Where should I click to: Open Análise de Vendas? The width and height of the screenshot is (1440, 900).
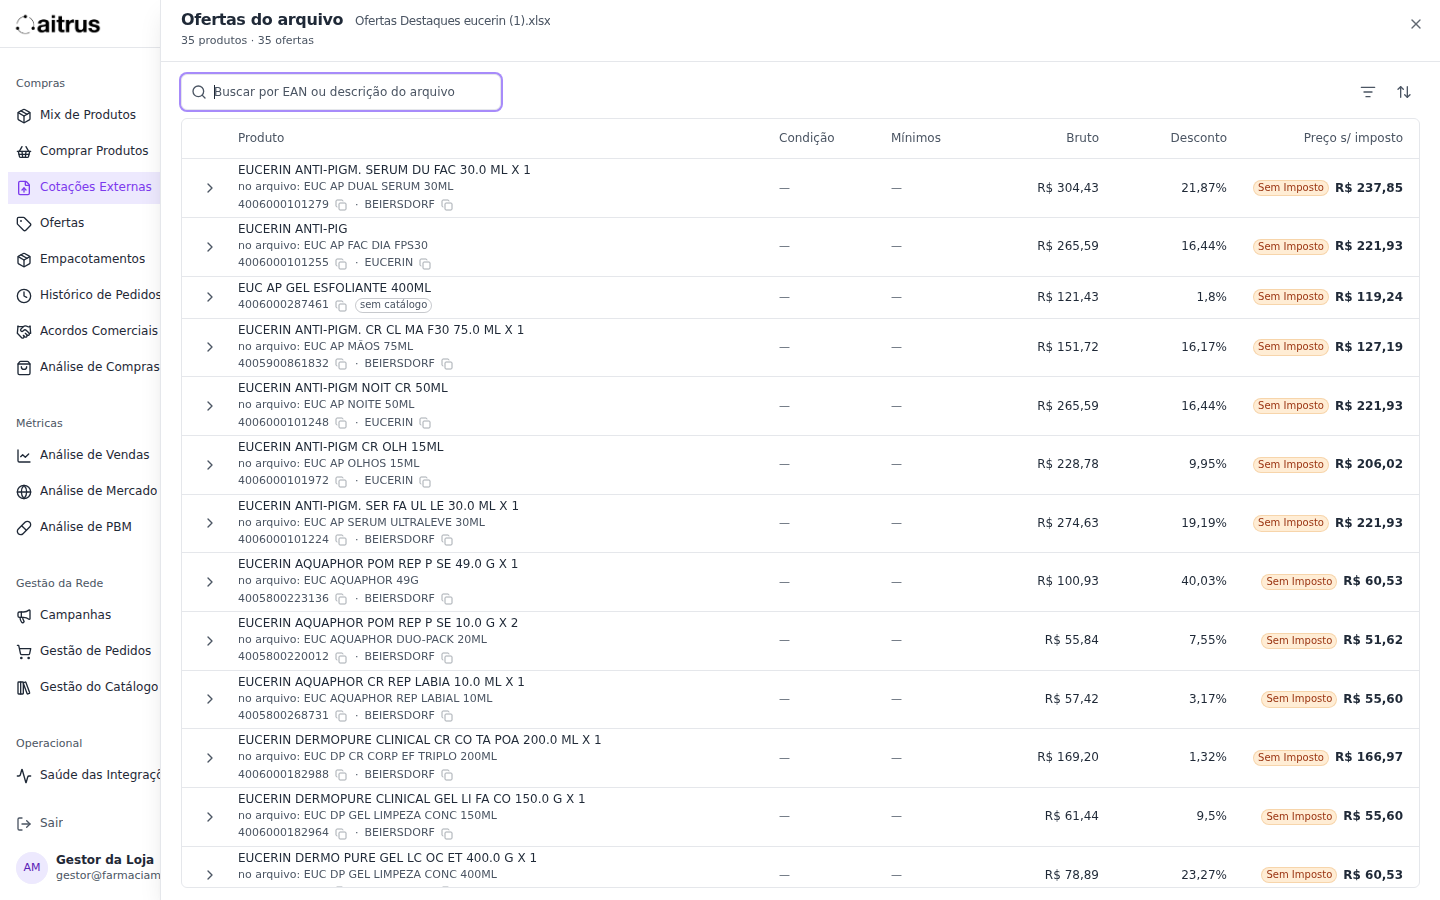tap(84, 455)
